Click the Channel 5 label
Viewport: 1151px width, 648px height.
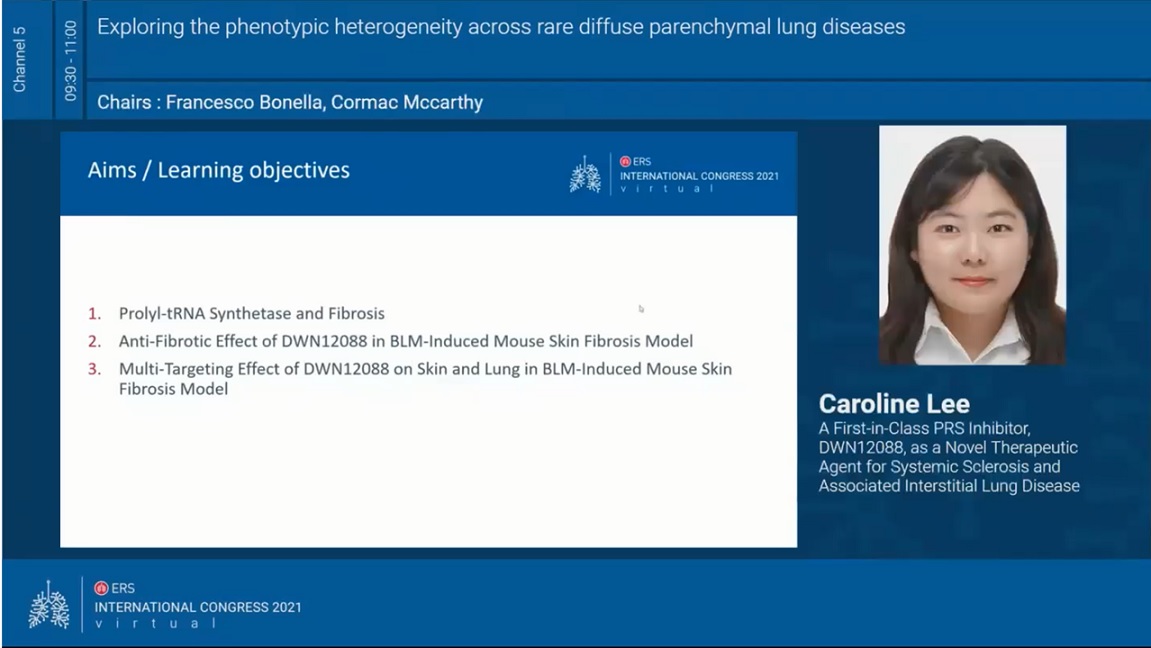20,60
